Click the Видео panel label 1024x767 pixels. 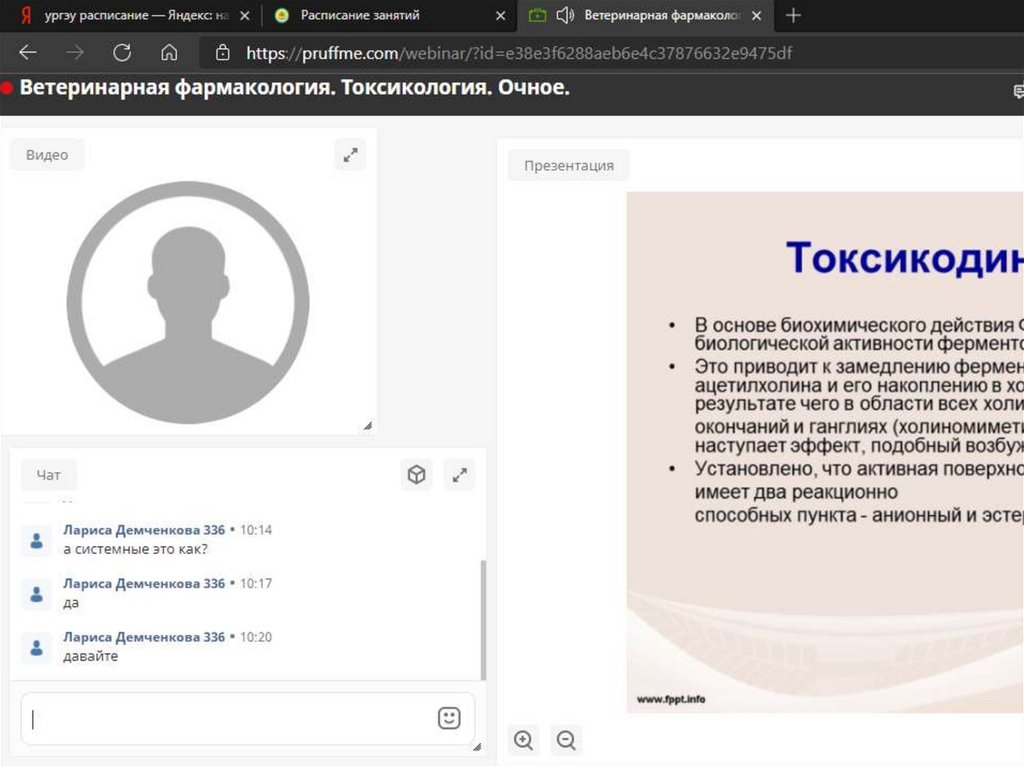tap(47, 155)
